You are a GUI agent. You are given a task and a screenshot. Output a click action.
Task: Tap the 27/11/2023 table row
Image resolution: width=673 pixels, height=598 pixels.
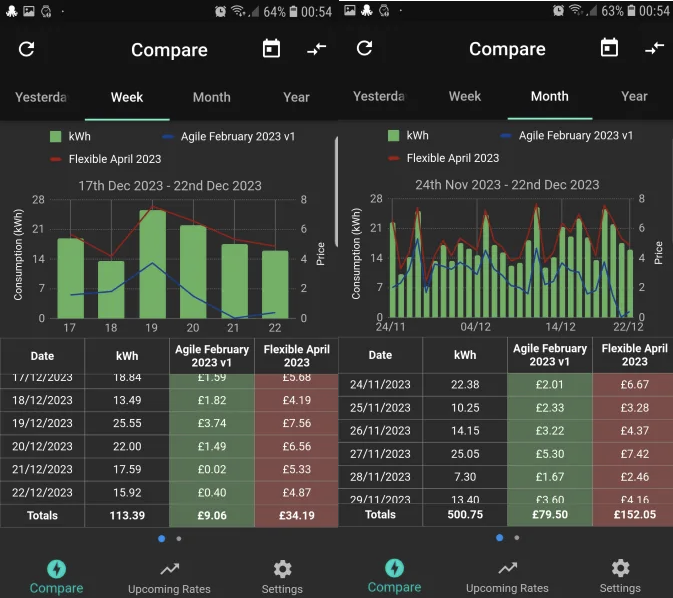506,454
